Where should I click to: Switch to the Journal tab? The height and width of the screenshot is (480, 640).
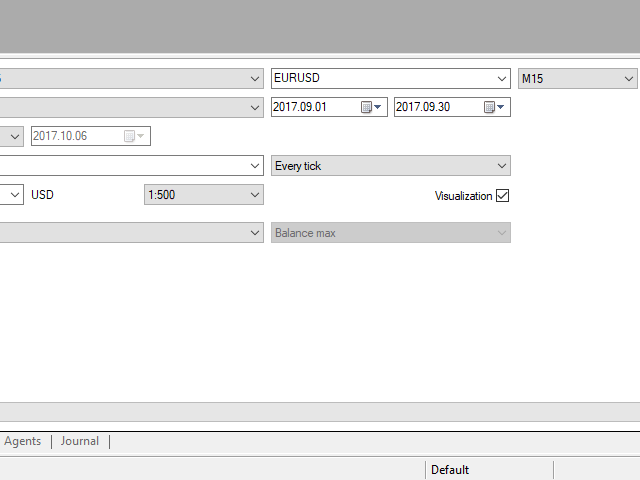click(80, 441)
